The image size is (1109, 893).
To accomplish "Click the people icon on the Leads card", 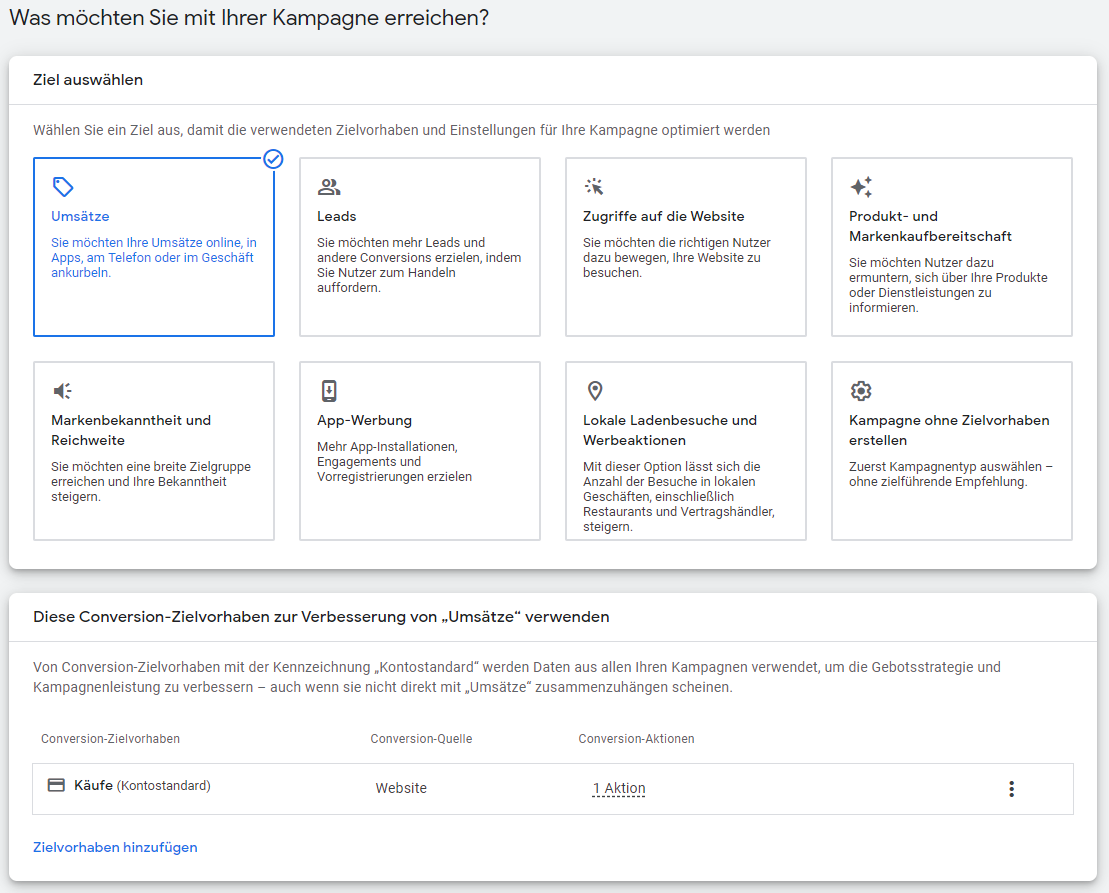I will click(330, 186).
